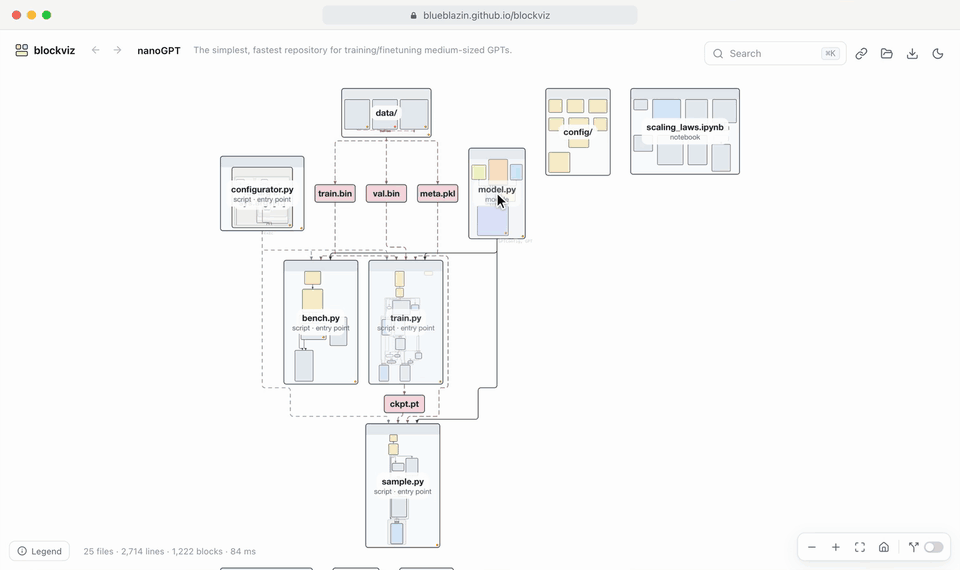Screen dimensions: 960x570
Task: Click the repository description text
Action: click(x=353, y=50)
